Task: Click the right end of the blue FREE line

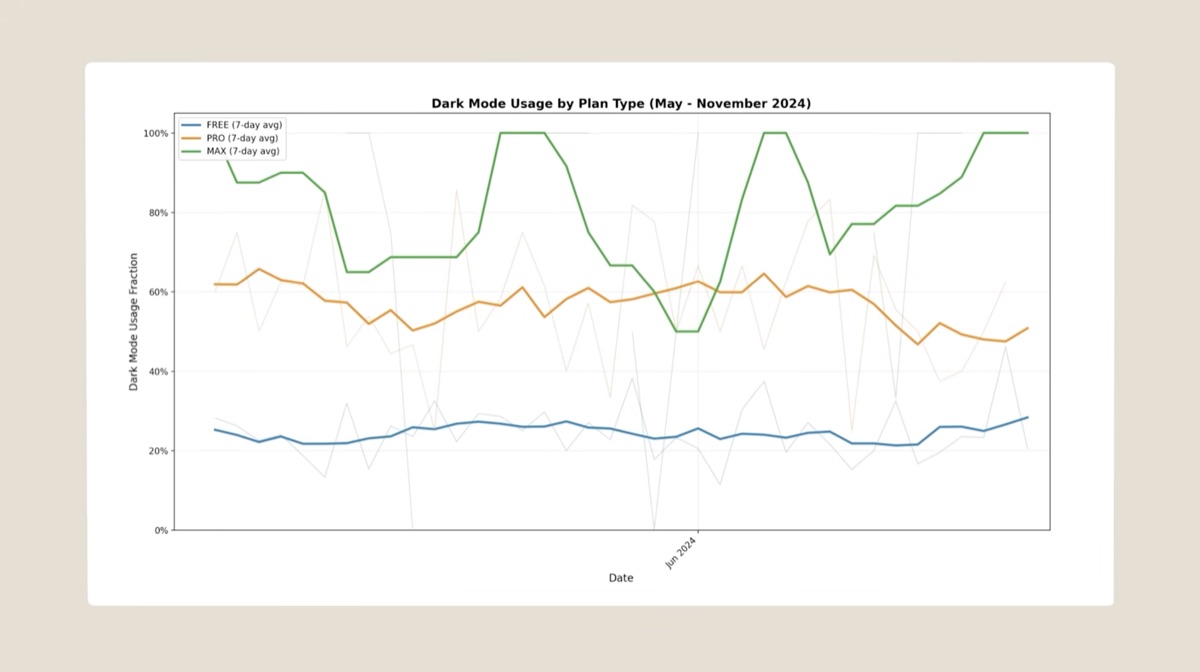Action: 1027,417
